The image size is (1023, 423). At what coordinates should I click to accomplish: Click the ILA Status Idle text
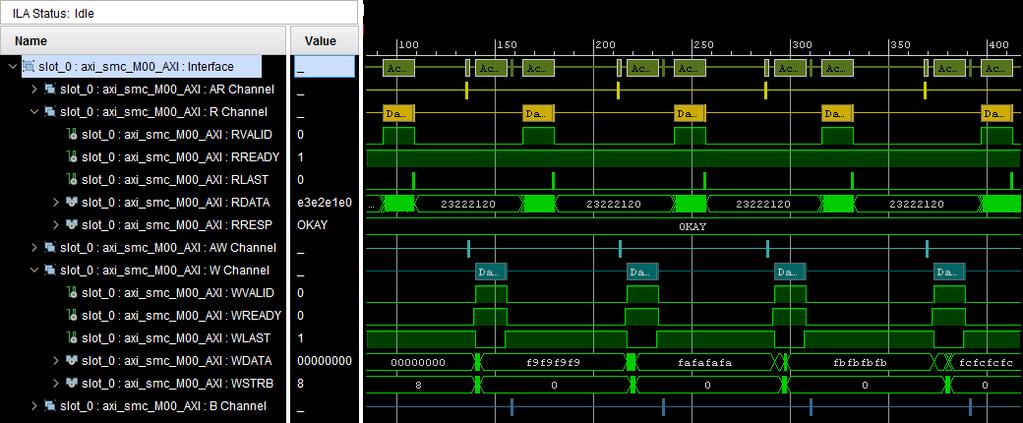coord(53,12)
